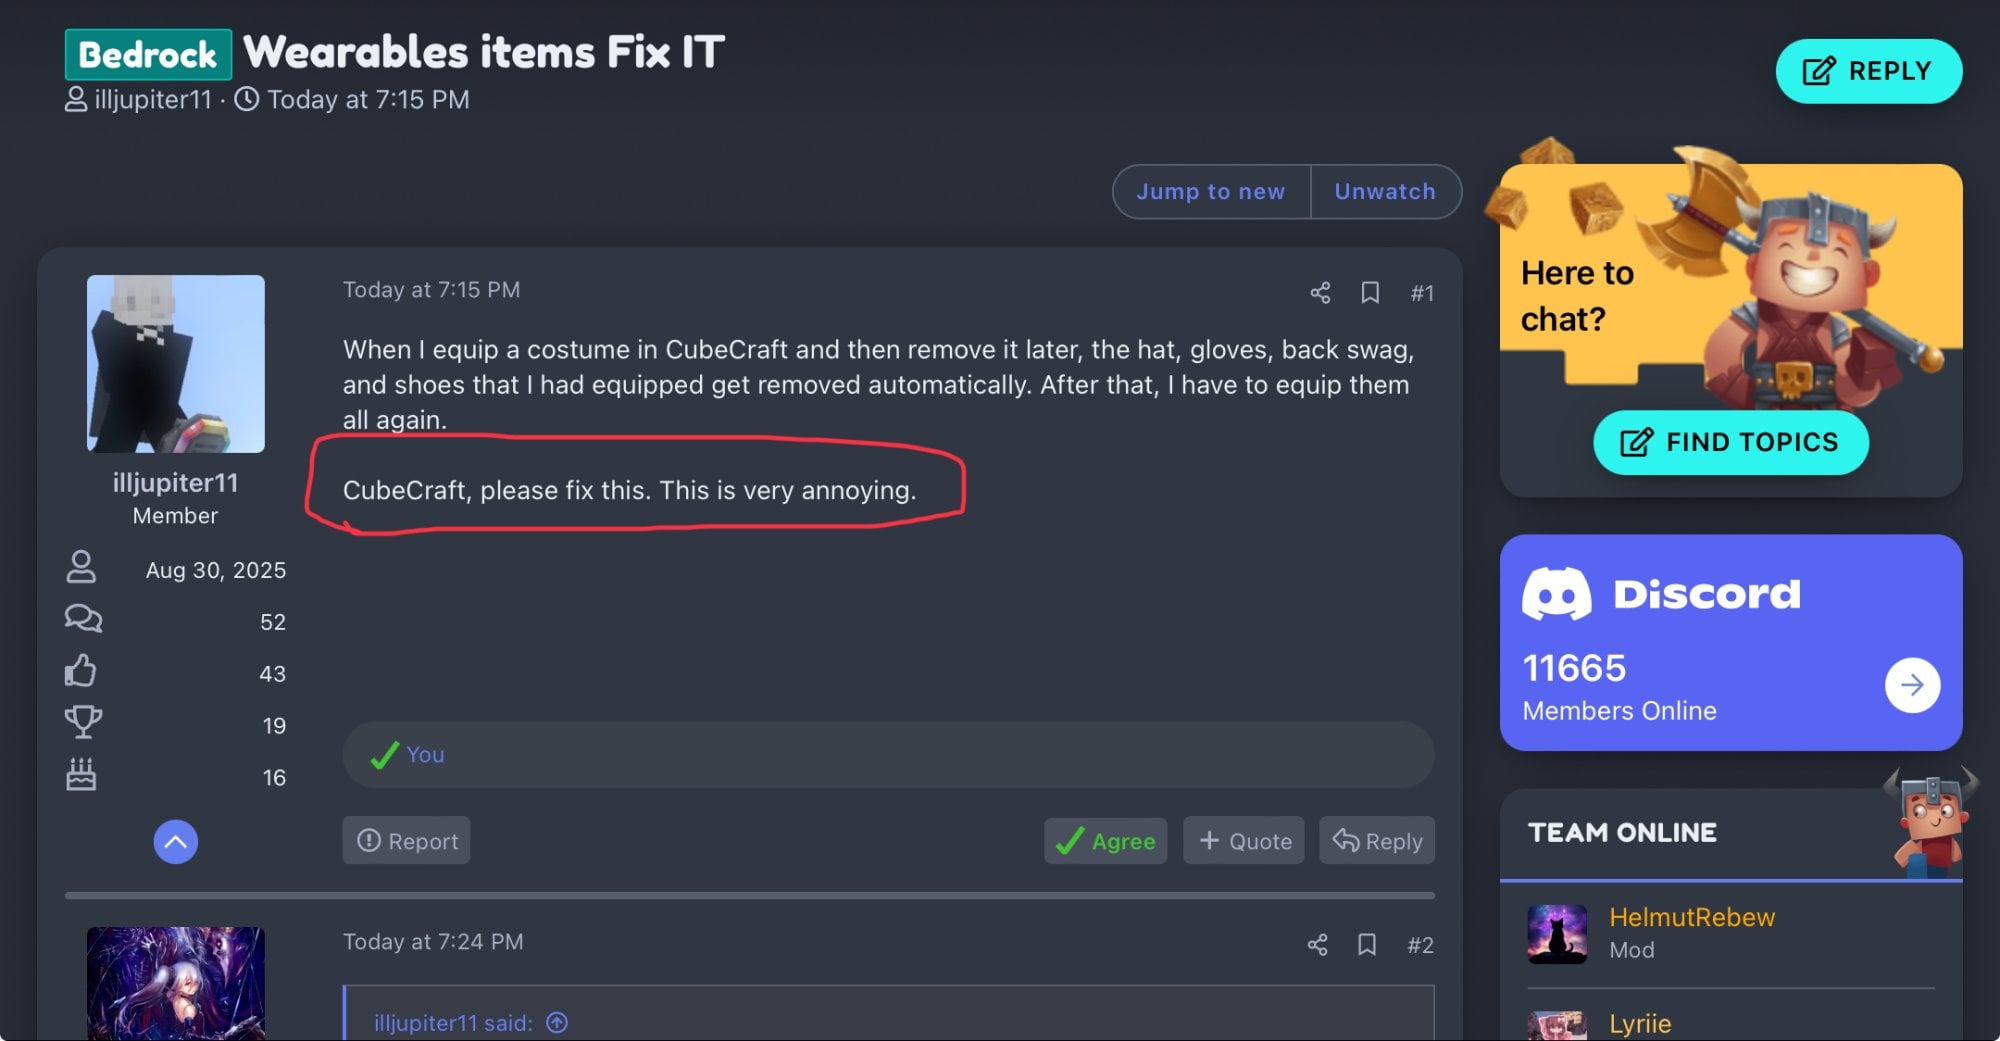Screen dimensions: 2000x1041
Task: Open HelmutRebew's profile link
Action: 1692,917
